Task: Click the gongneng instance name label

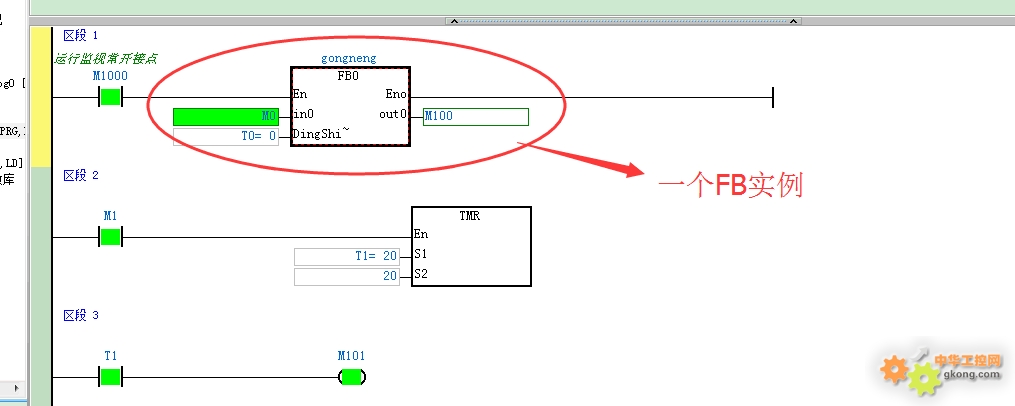Action: click(349, 59)
